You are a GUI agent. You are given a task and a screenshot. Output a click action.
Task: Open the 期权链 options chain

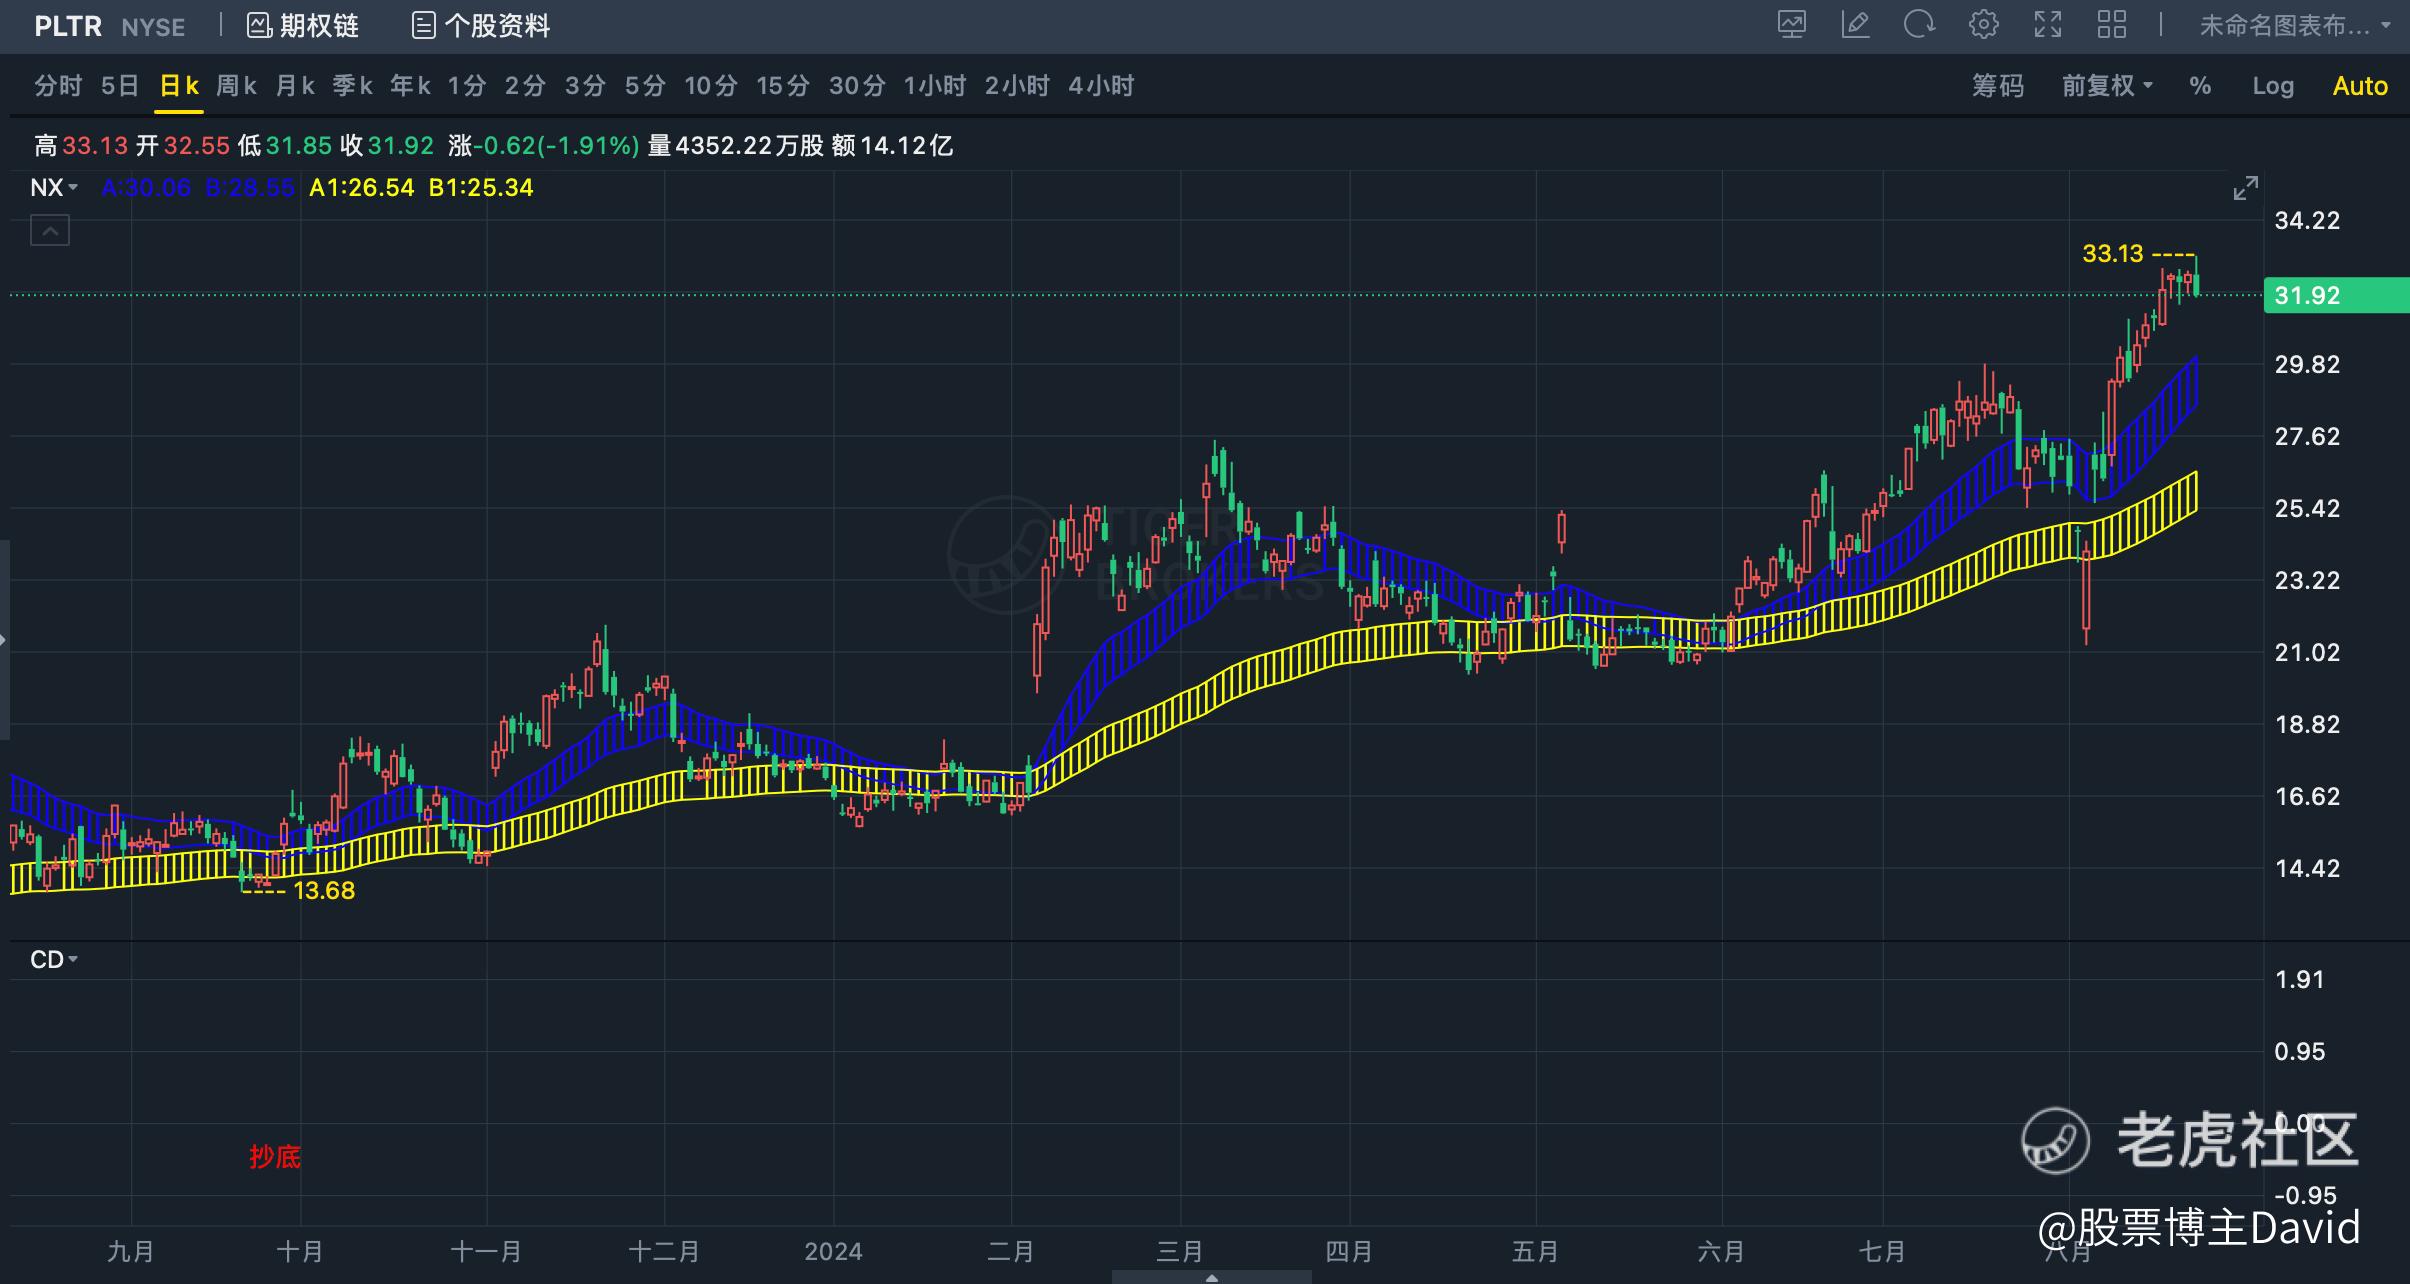[303, 26]
